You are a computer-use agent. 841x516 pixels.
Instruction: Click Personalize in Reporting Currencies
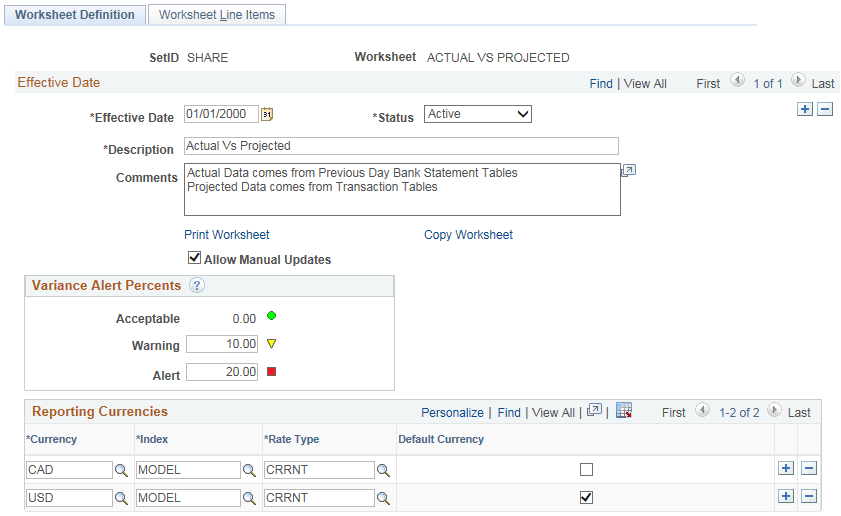(452, 412)
